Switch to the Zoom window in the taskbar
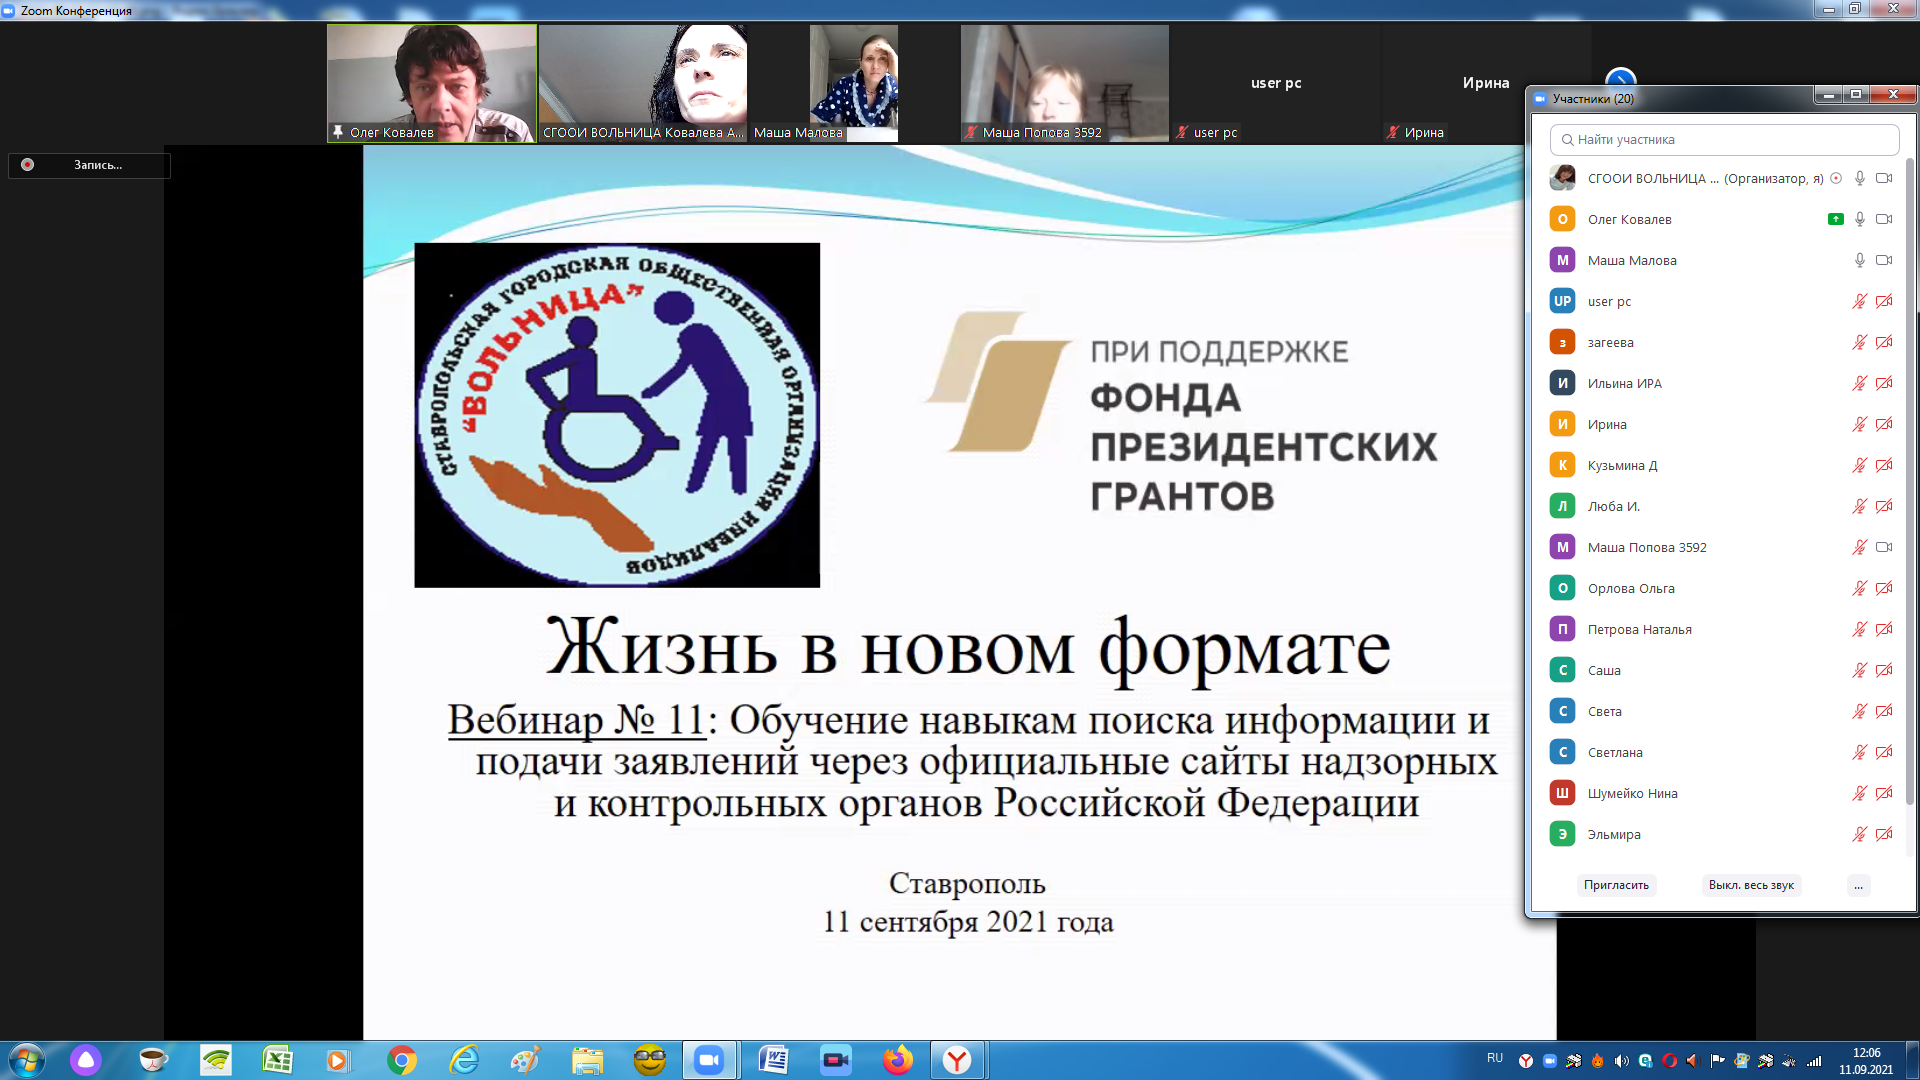Image resolution: width=1920 pixels, height=1080 pixels. [x=710, y=1060]
